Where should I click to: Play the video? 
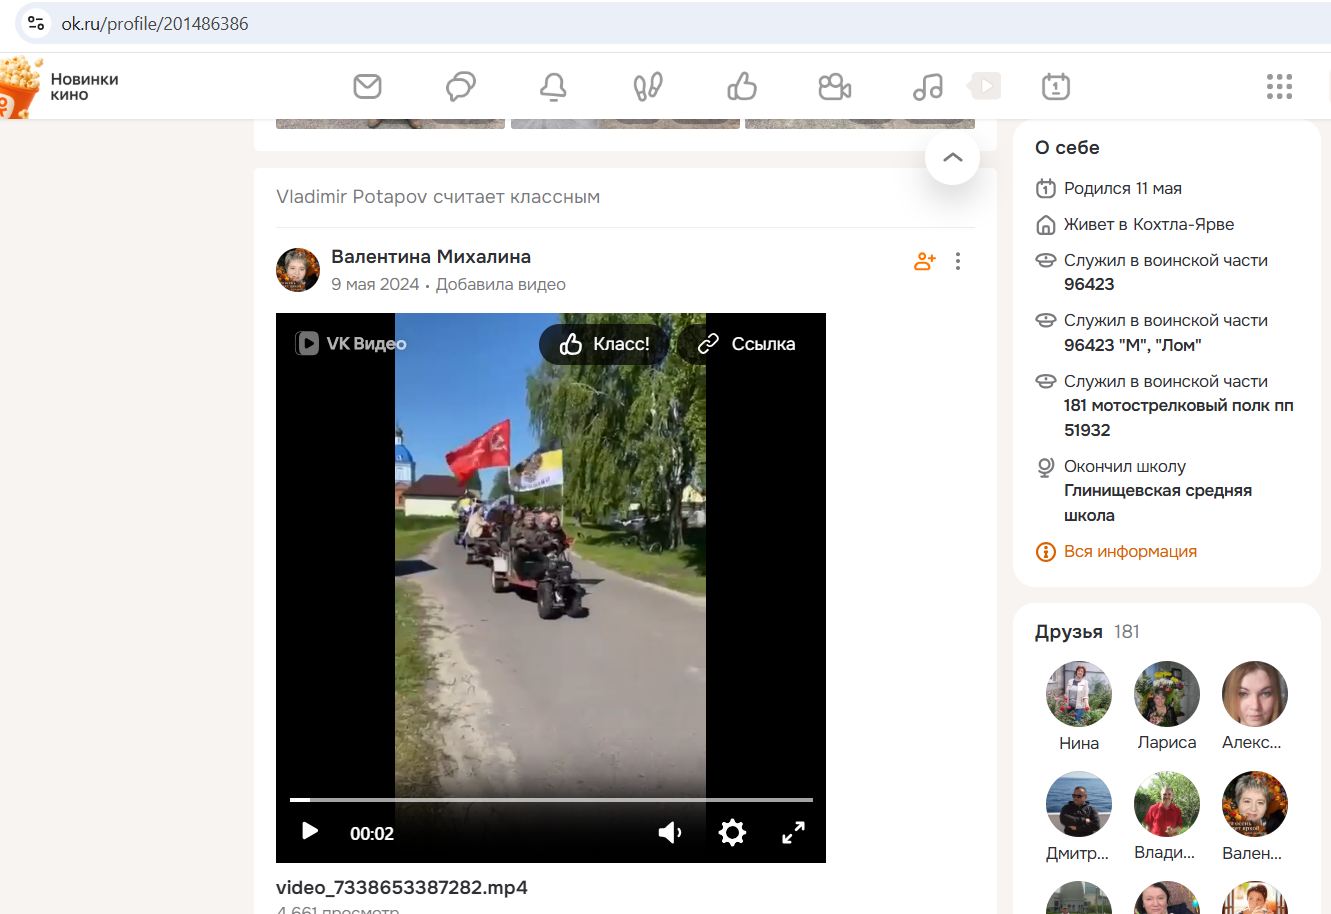[x=310, y=831]
